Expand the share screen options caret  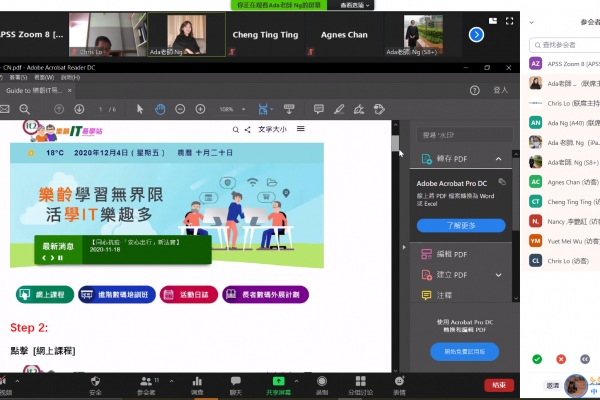[x=296, y=381]
